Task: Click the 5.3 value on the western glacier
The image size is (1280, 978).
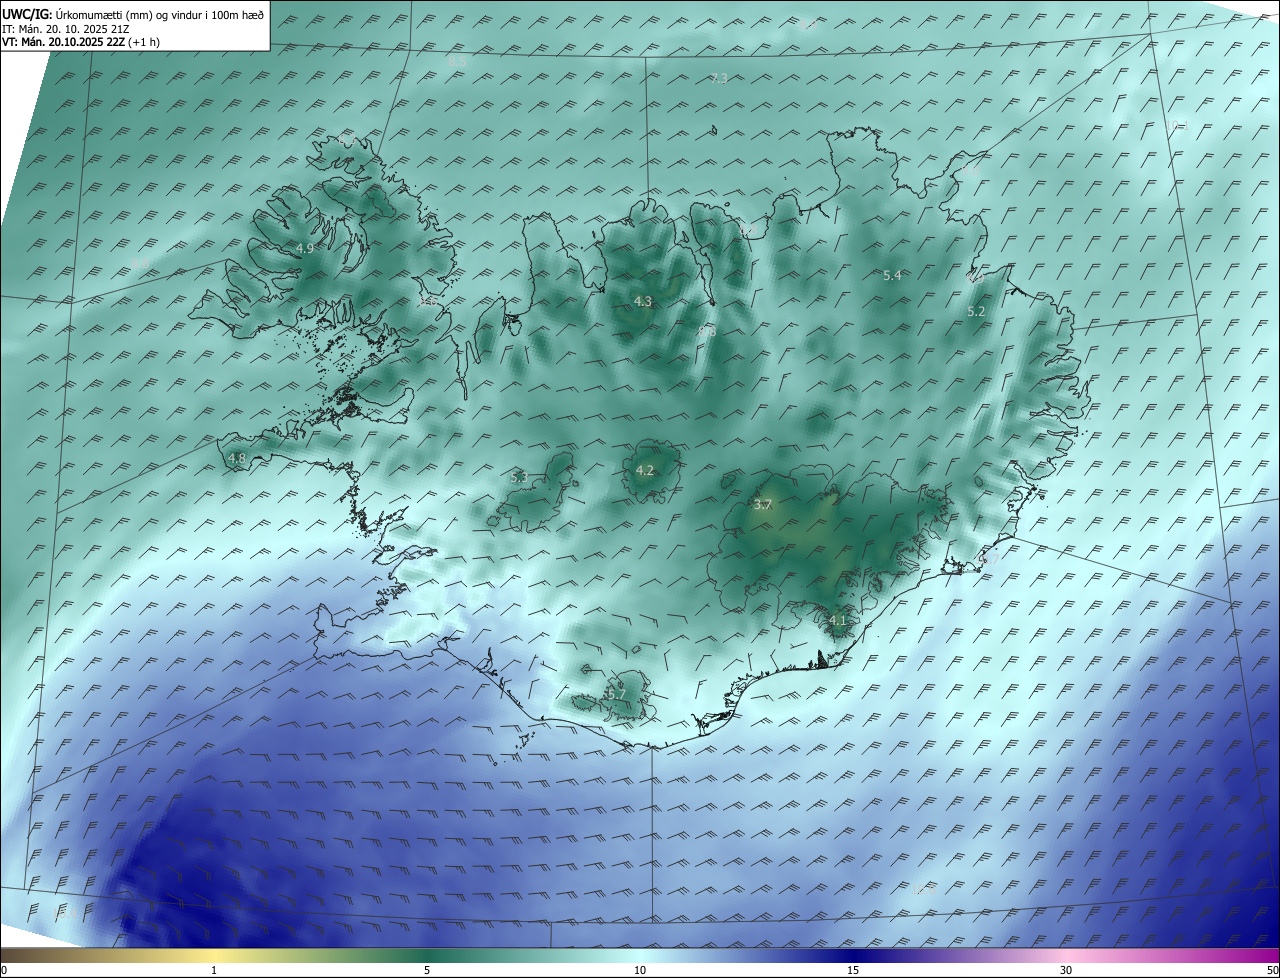Action: coord(518,477)
